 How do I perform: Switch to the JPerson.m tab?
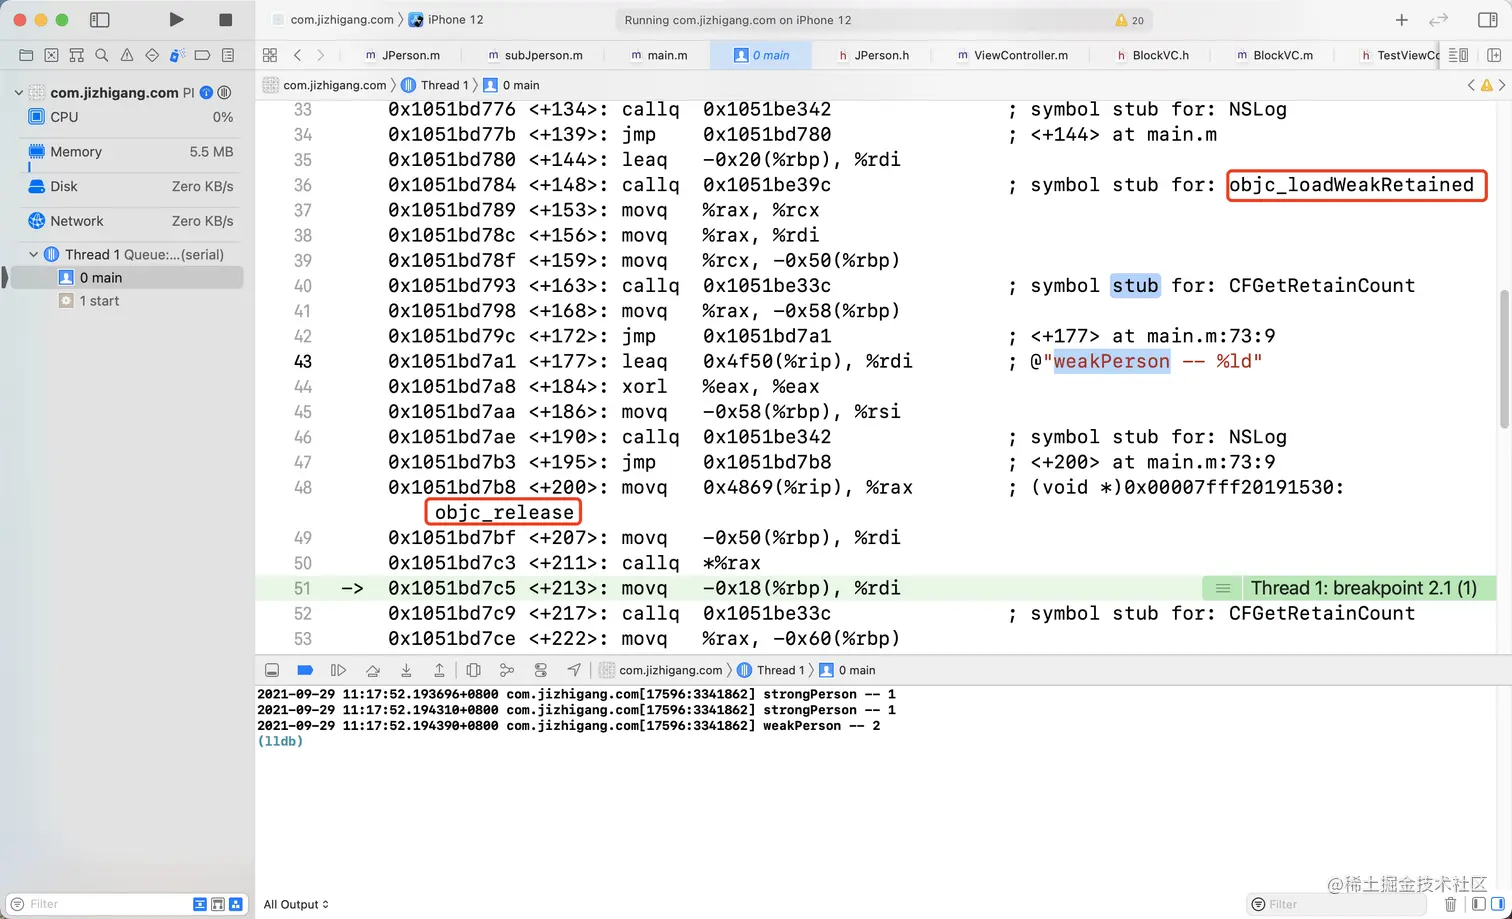tap(402, 55)
